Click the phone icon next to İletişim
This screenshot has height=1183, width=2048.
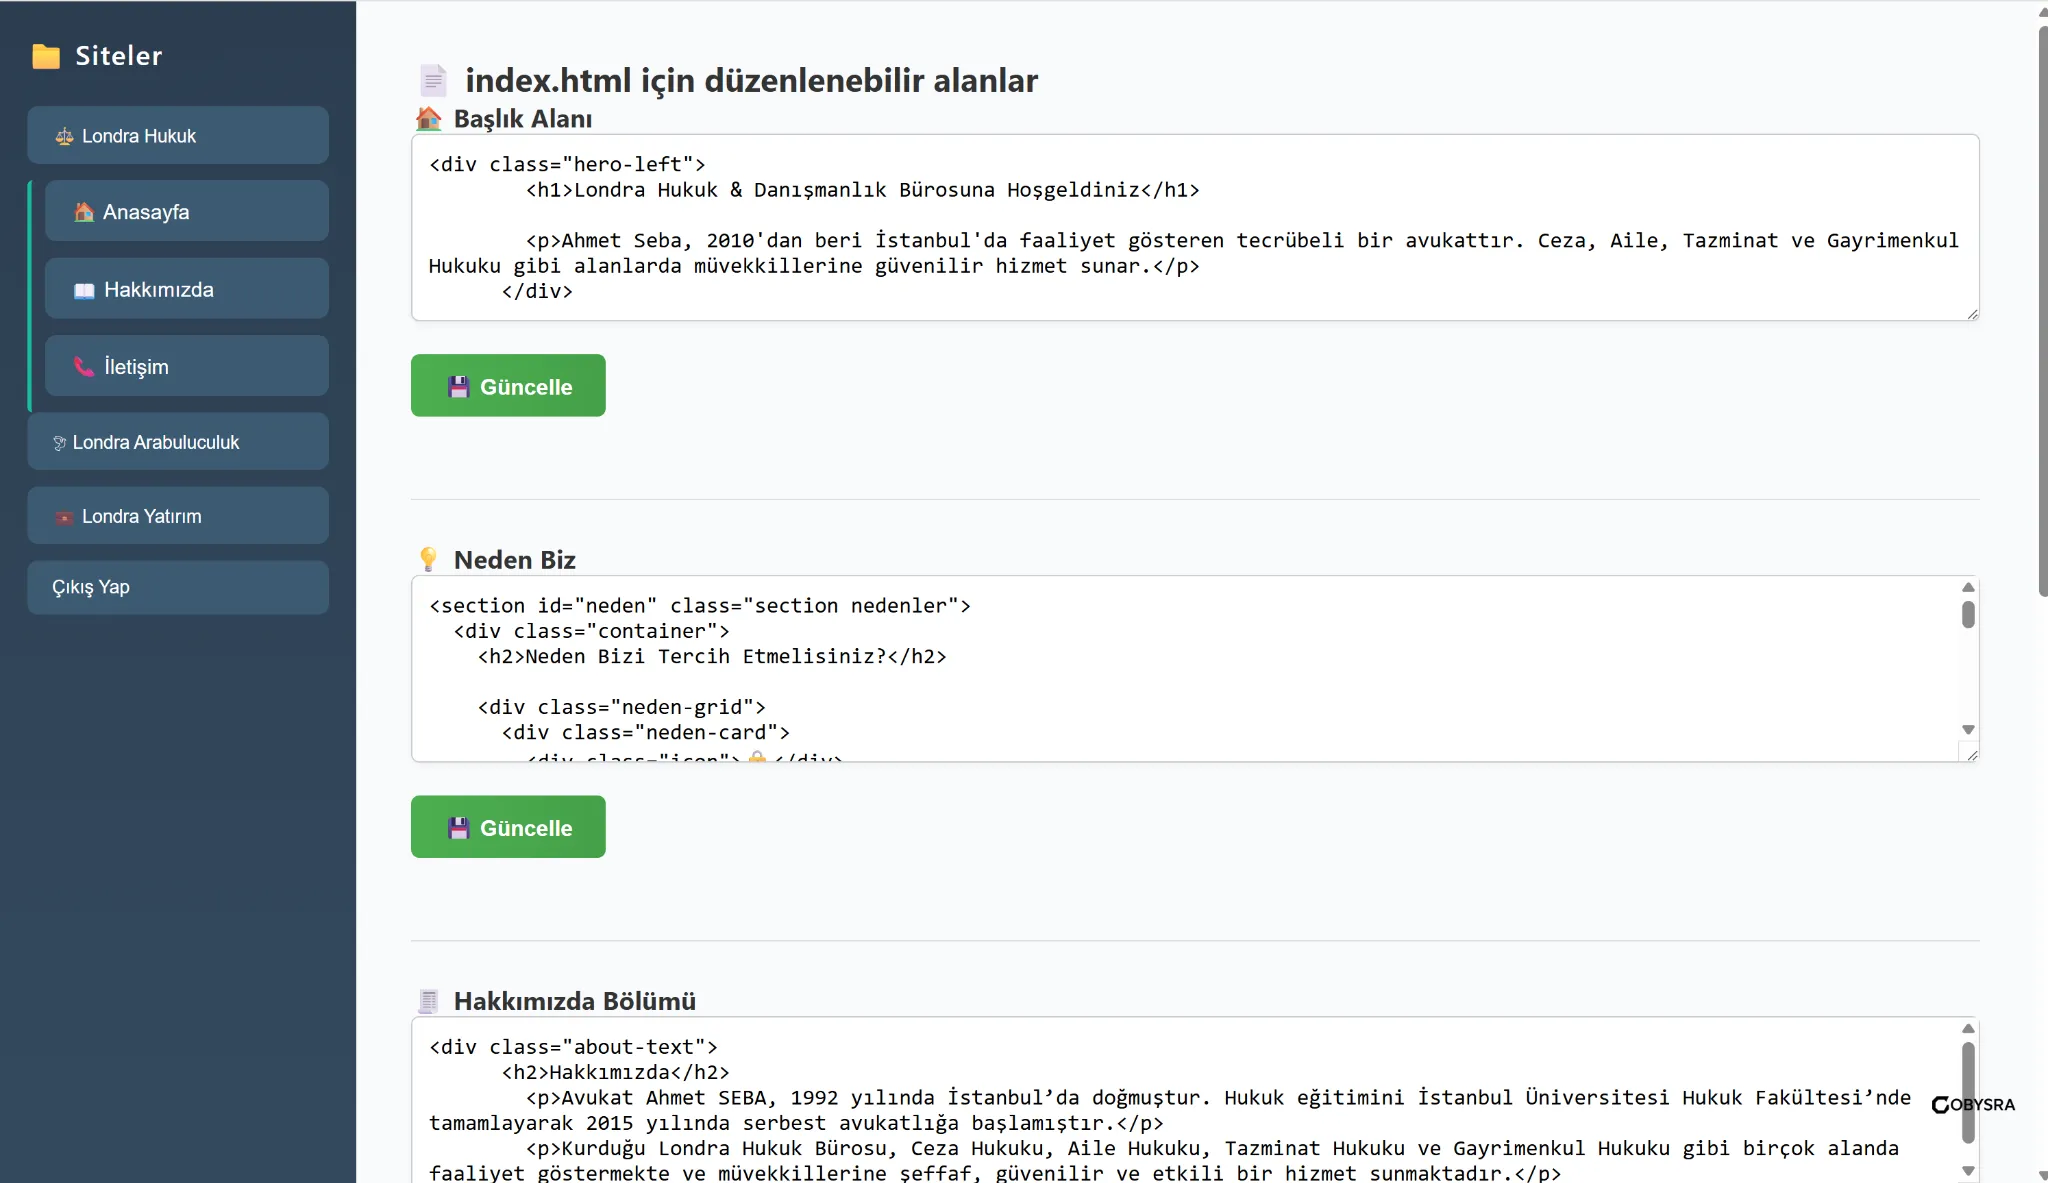(x=84, y=367)
